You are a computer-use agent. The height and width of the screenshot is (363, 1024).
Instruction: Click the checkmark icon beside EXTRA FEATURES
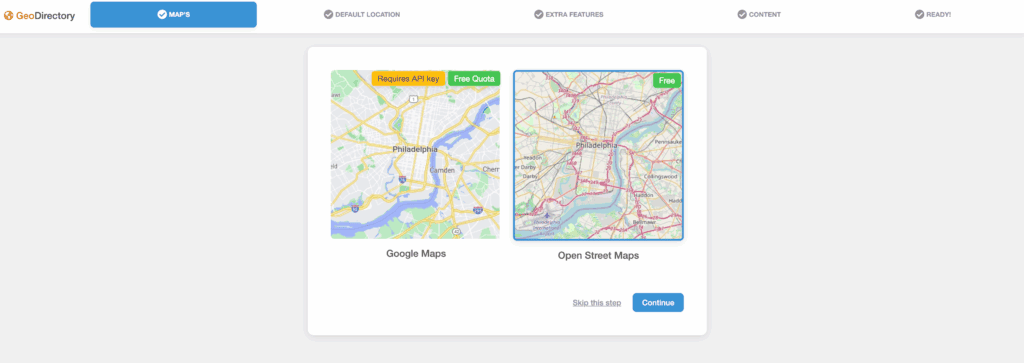(x=539, y=14)
